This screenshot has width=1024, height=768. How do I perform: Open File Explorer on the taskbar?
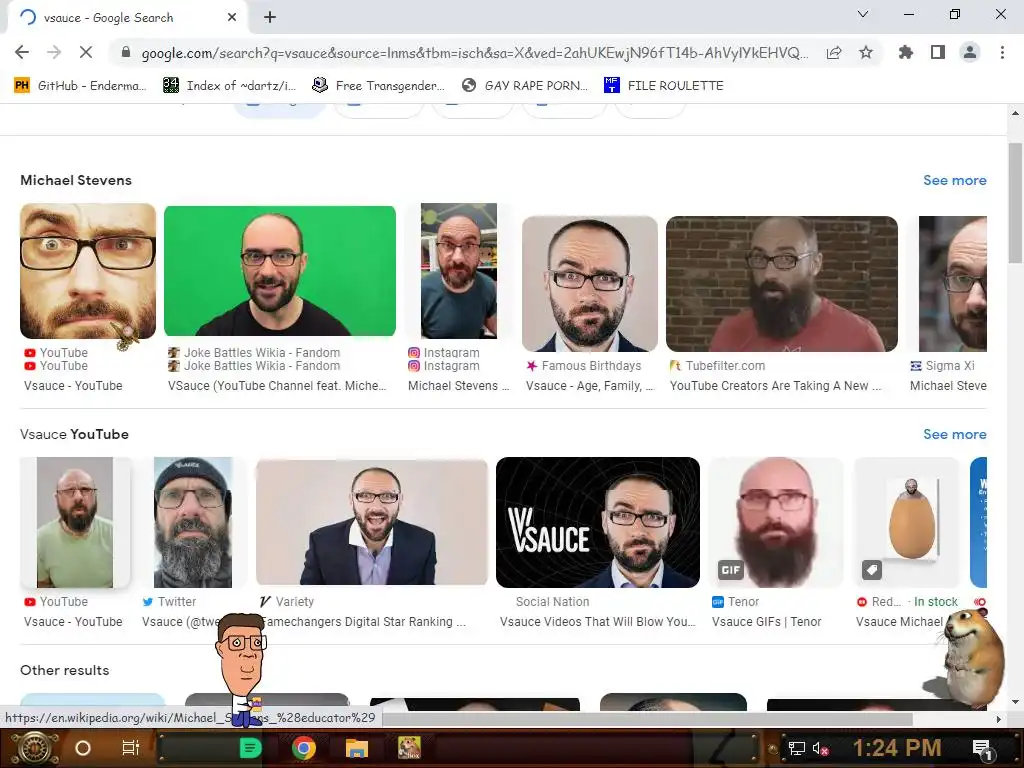(x=357, y=748)
